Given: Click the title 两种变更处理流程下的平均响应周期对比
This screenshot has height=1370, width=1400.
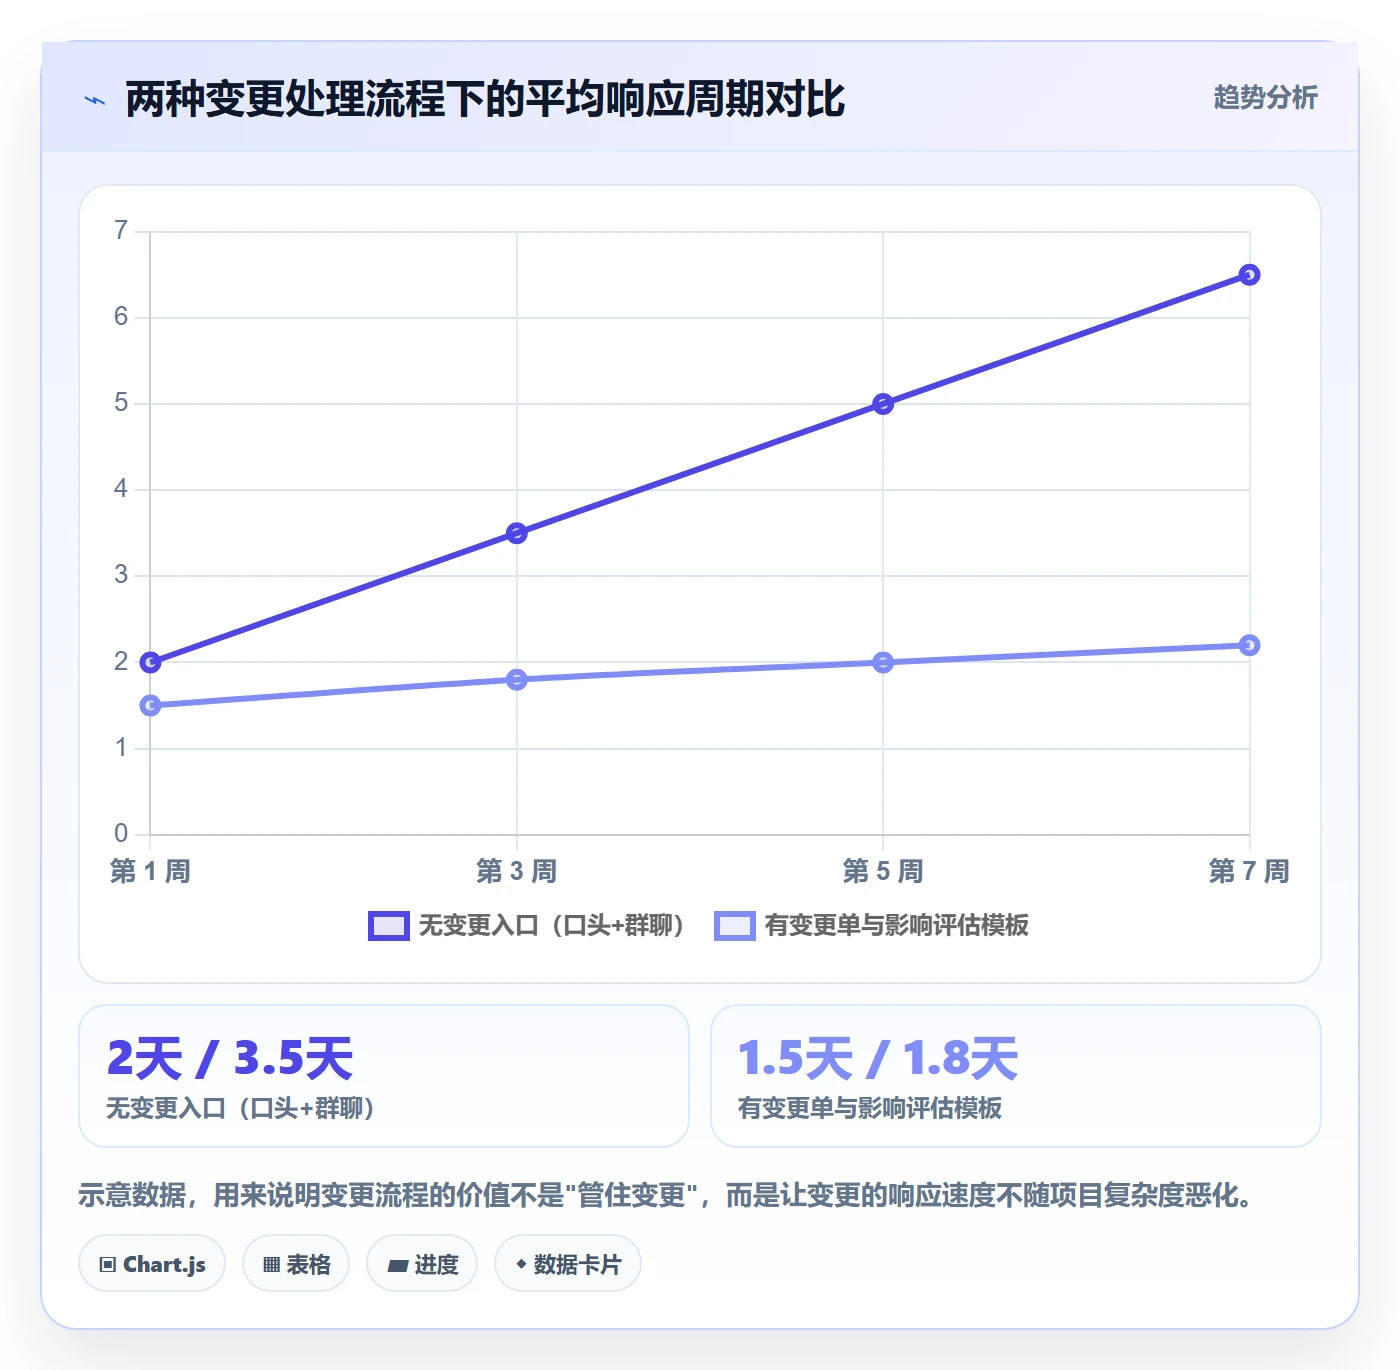Looking at the screenshot, I should coord(485,99).
